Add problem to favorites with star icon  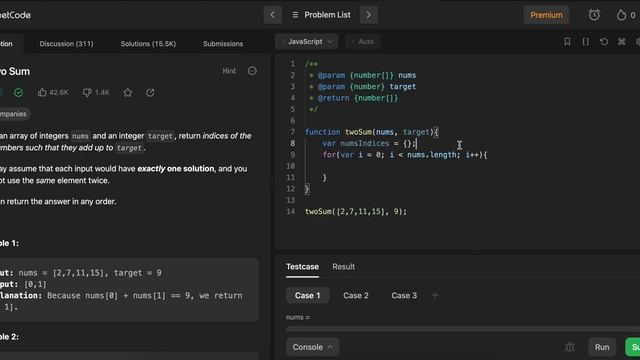click(128, 93)
